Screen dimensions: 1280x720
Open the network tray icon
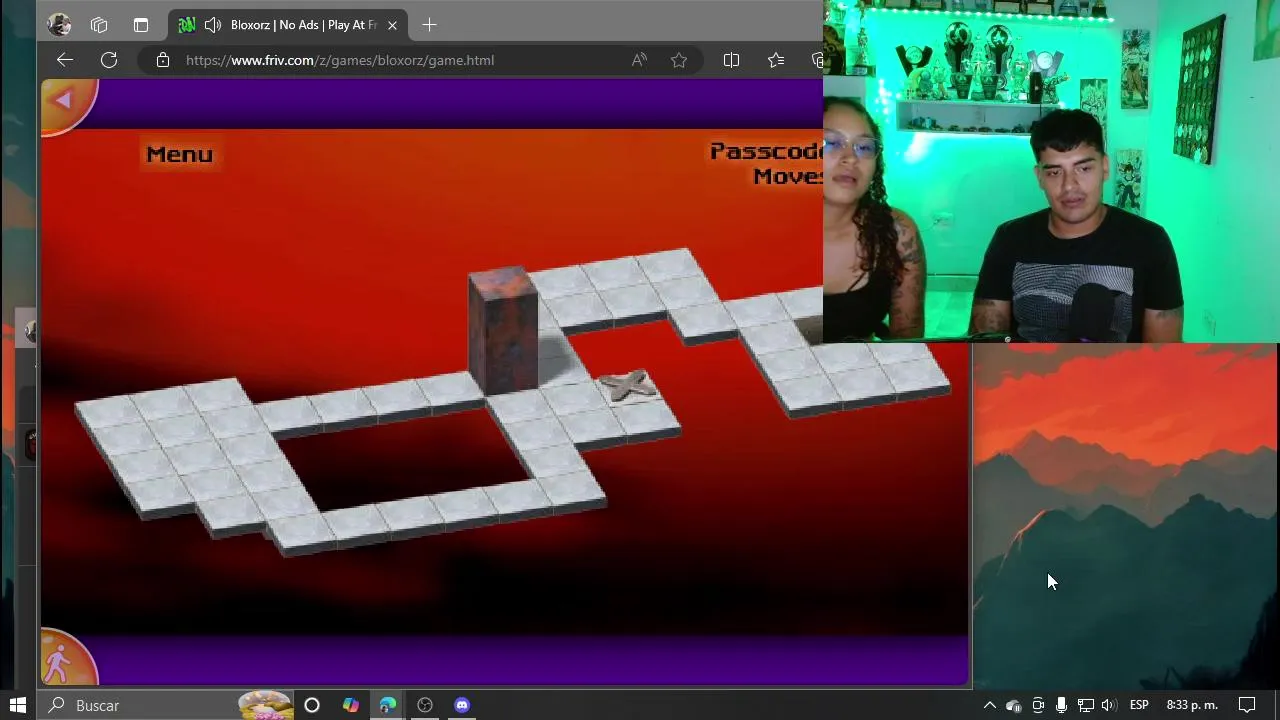pyautogui.click(x=1085, y=705)
